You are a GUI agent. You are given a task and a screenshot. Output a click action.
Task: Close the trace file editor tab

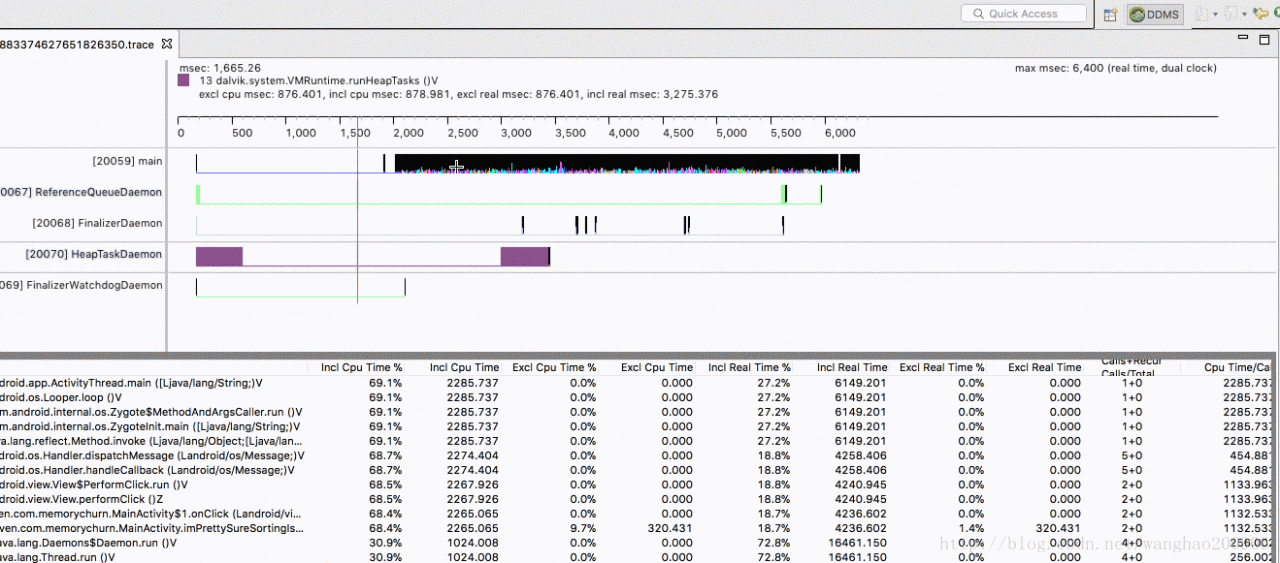(167, 44)
